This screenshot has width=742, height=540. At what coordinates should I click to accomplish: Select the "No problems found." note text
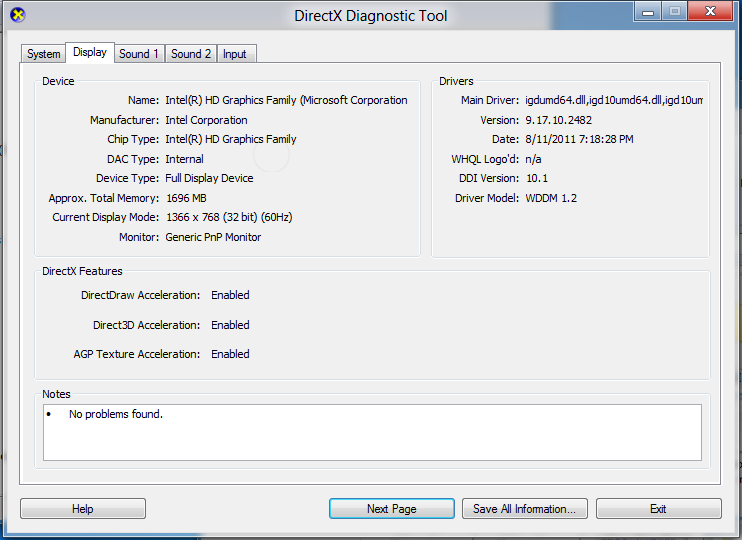coord(116,414)
